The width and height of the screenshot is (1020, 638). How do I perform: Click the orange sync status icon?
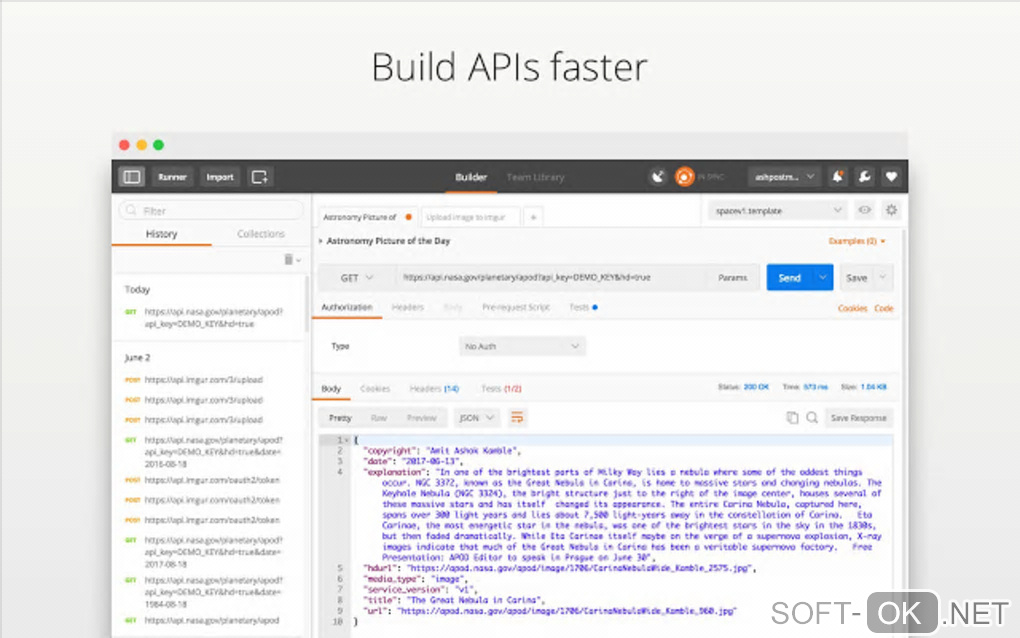pos(684,176)
